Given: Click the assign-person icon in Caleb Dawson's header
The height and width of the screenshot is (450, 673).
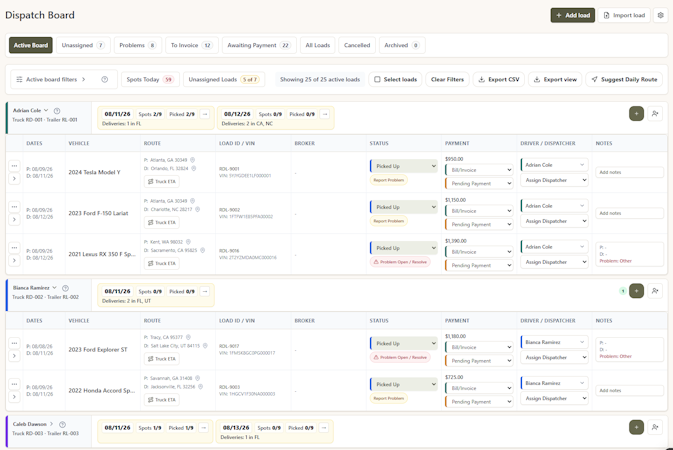Looking at the screenshot, I should [x=655, y=427].
